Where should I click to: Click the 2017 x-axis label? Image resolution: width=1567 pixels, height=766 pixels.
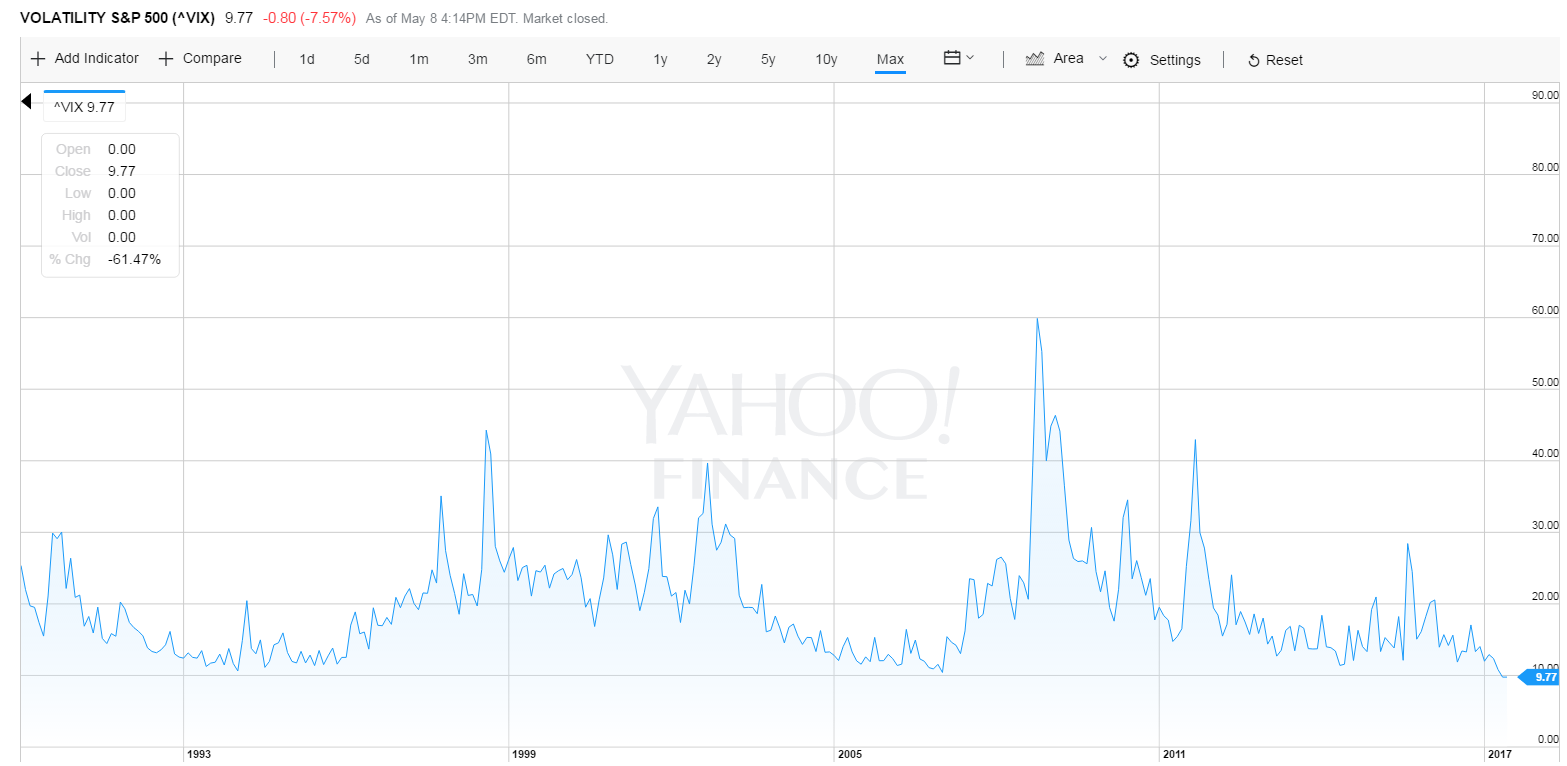1501,754
